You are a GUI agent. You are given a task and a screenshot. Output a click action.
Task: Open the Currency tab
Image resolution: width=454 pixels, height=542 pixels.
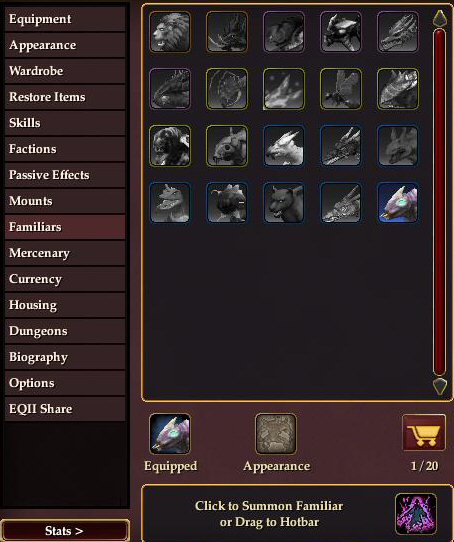65,279
